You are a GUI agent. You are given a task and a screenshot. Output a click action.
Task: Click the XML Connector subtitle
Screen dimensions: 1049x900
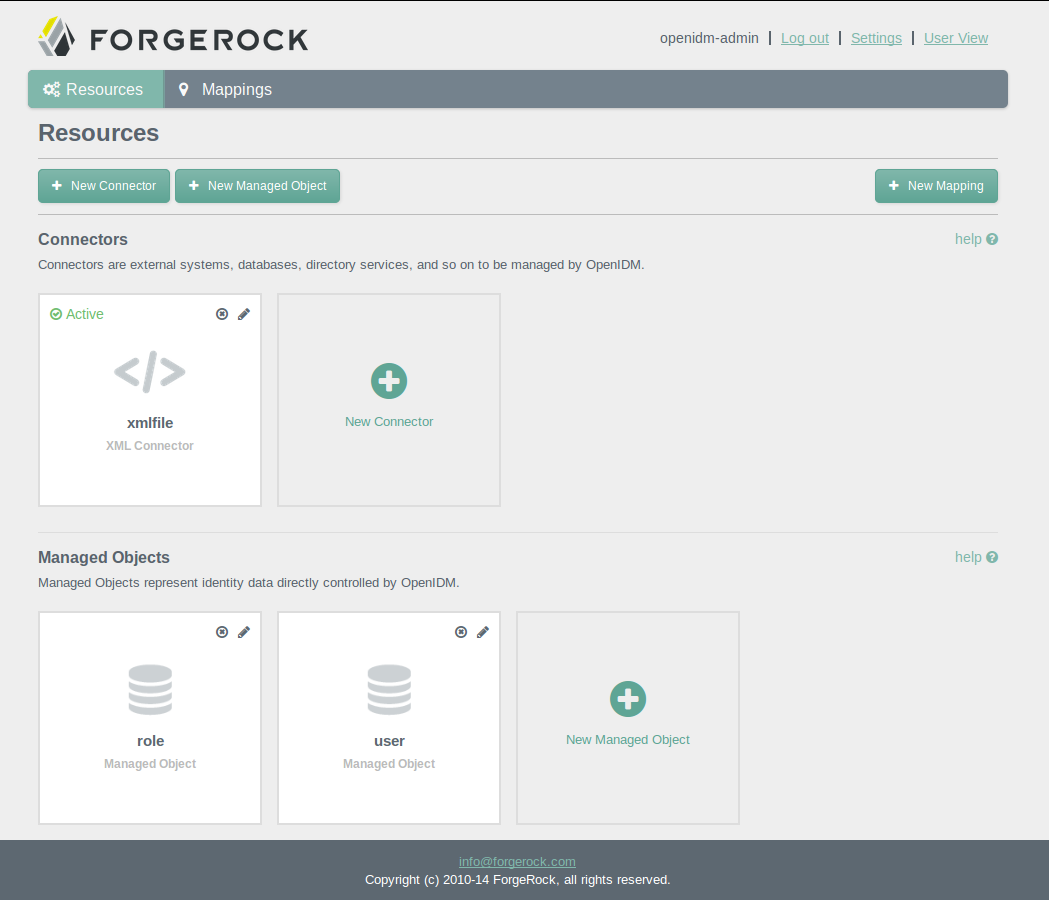tap(150, 446)
